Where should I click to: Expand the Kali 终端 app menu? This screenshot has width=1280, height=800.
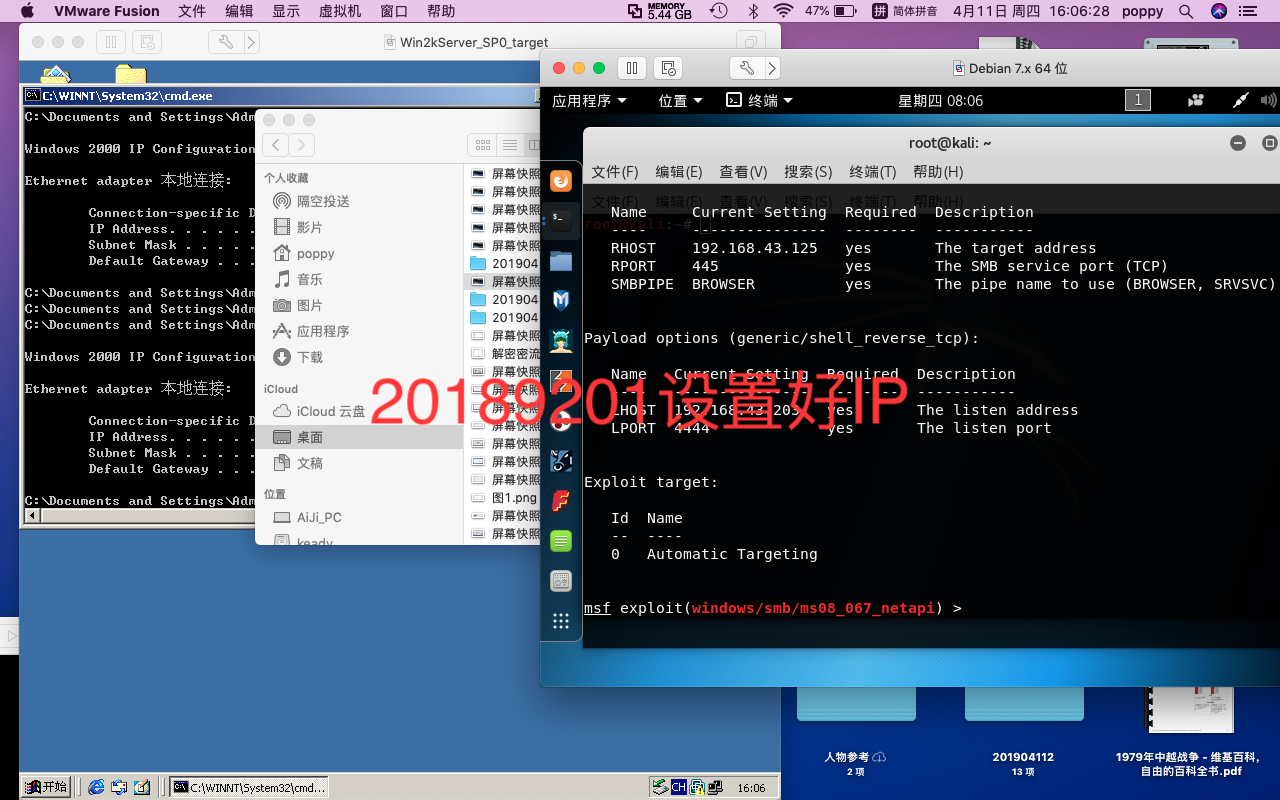tap(759, 100)
